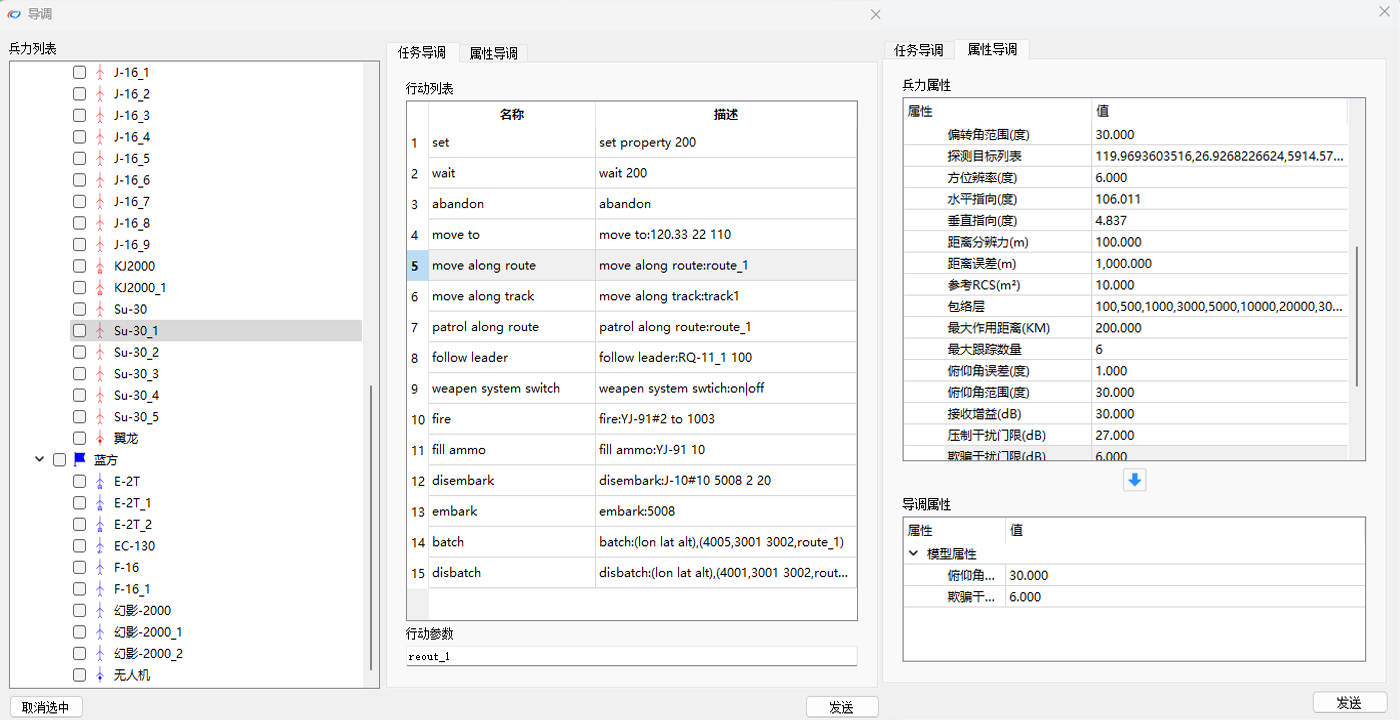Click the red icon next to 翼龙
This screenshot has height=720, width=1400.
[x=99, y=439]
